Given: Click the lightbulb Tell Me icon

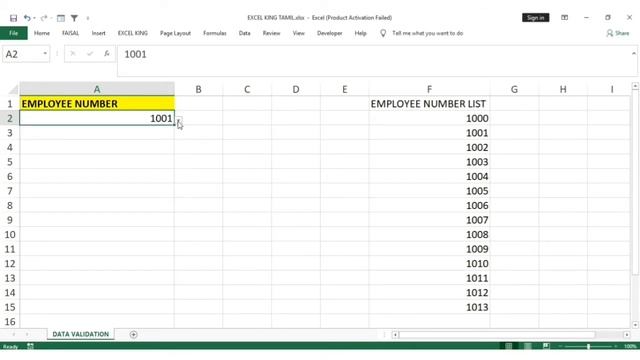Looking at the screenshot, I should 383,33.
